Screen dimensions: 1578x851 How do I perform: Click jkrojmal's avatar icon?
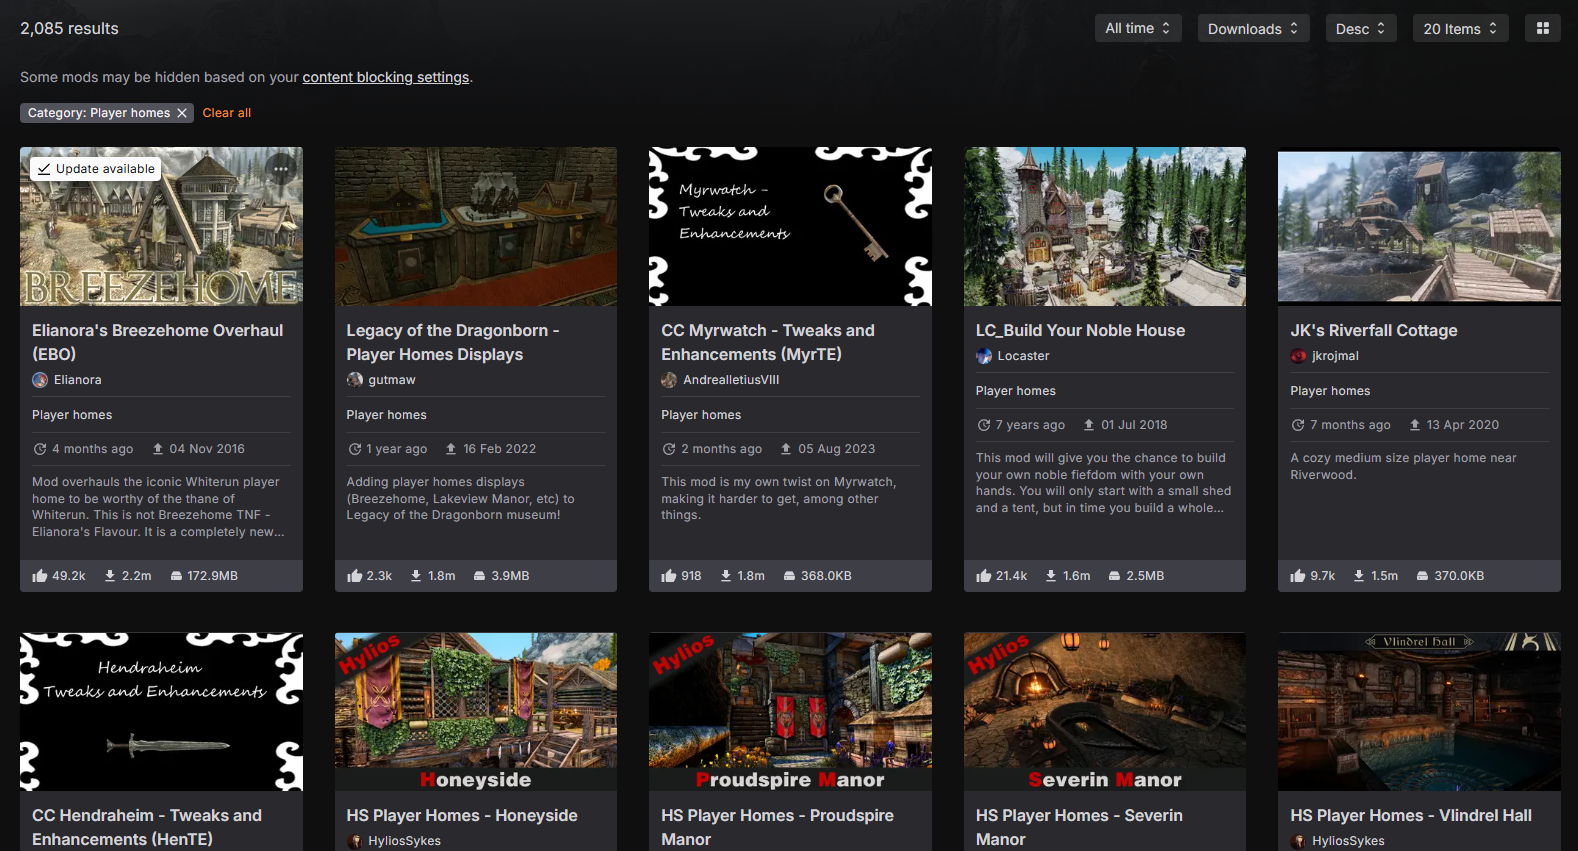point(1298,356)
